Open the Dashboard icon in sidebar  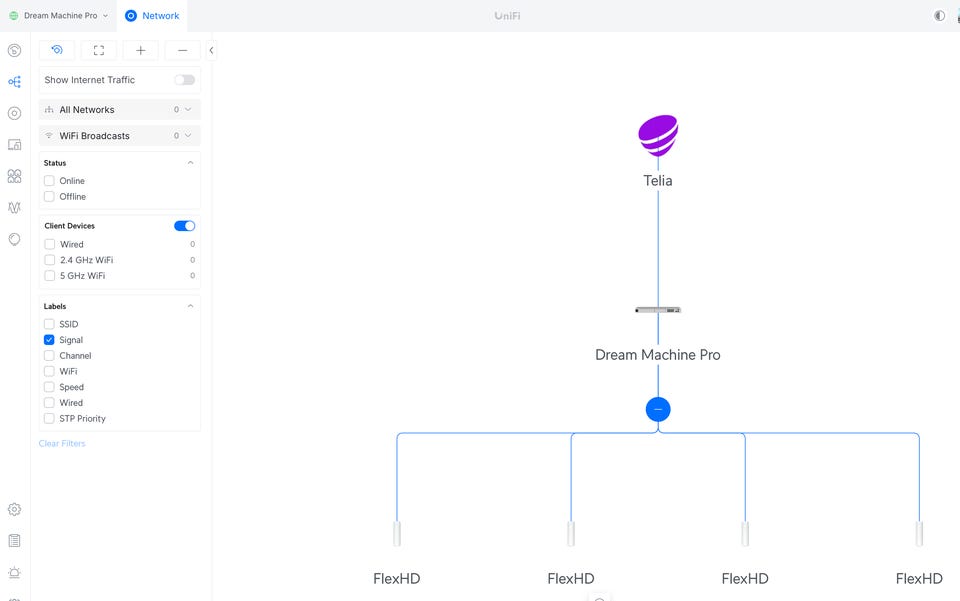click(x=14, y=50)
